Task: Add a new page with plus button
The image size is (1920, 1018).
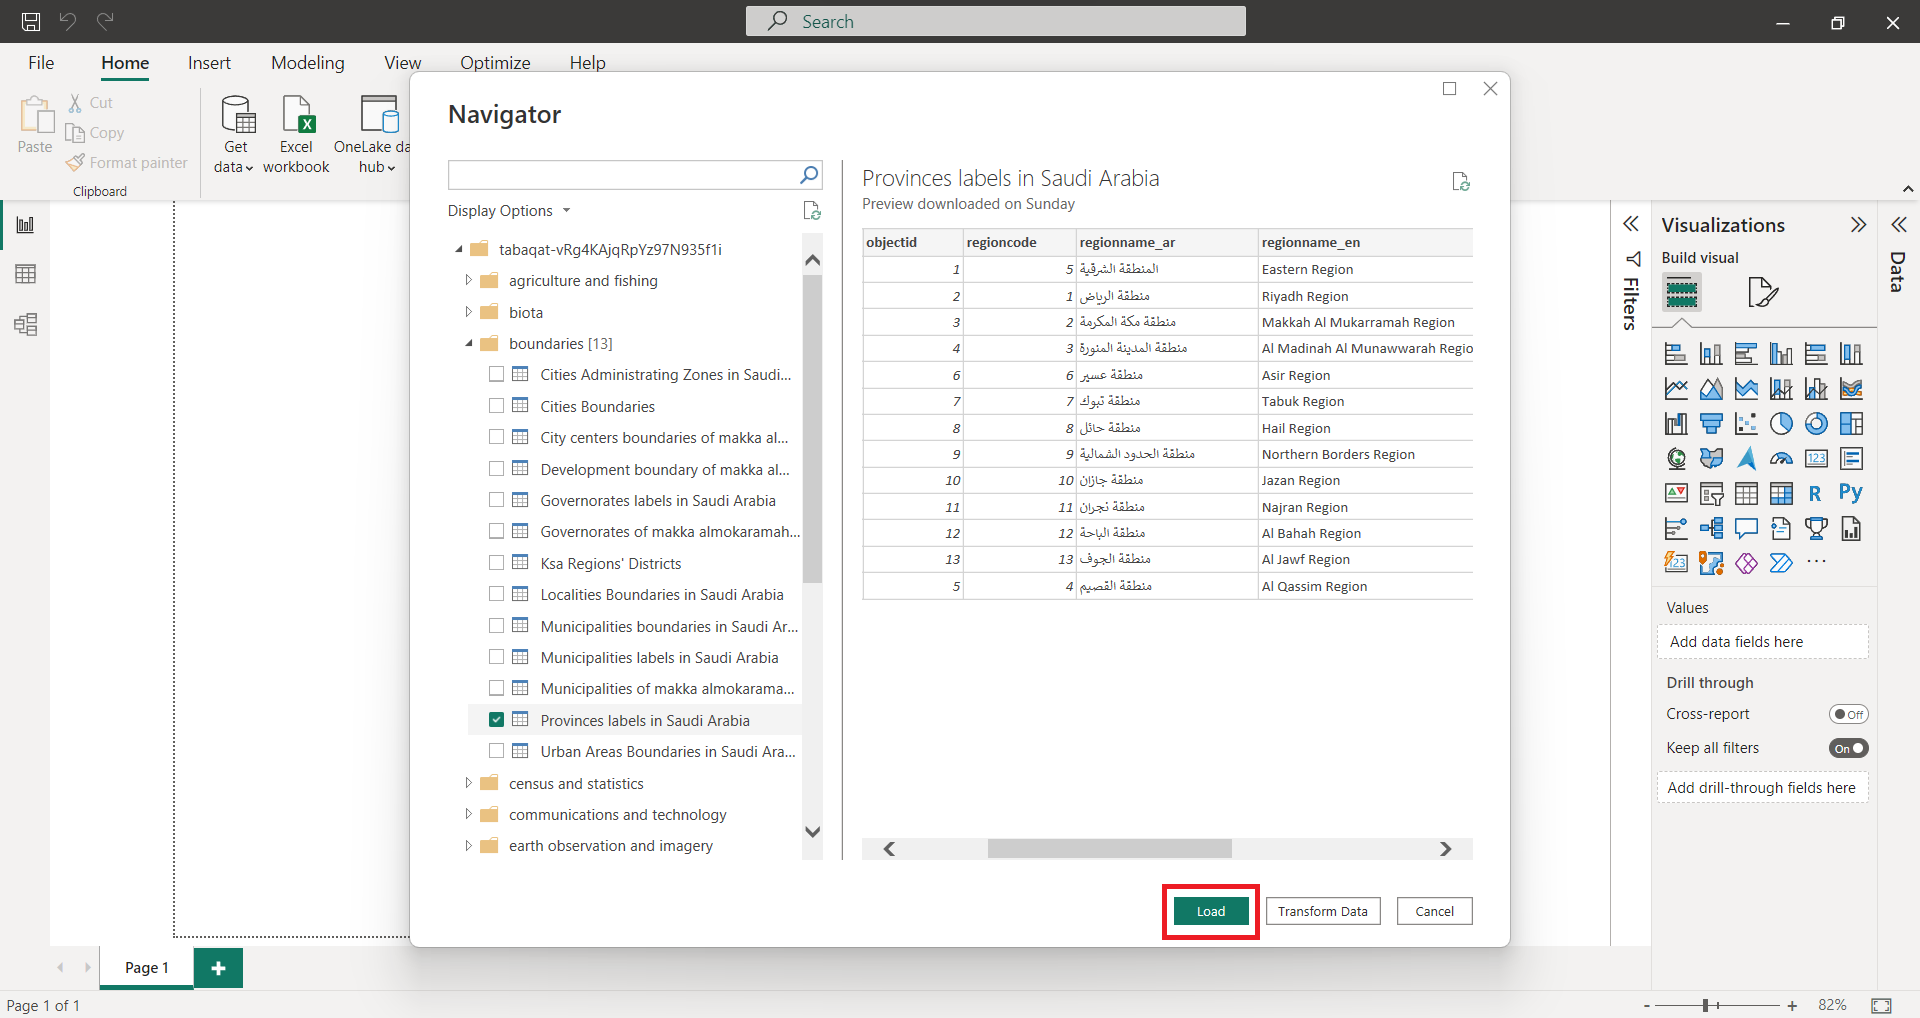Action: [219, 968]
